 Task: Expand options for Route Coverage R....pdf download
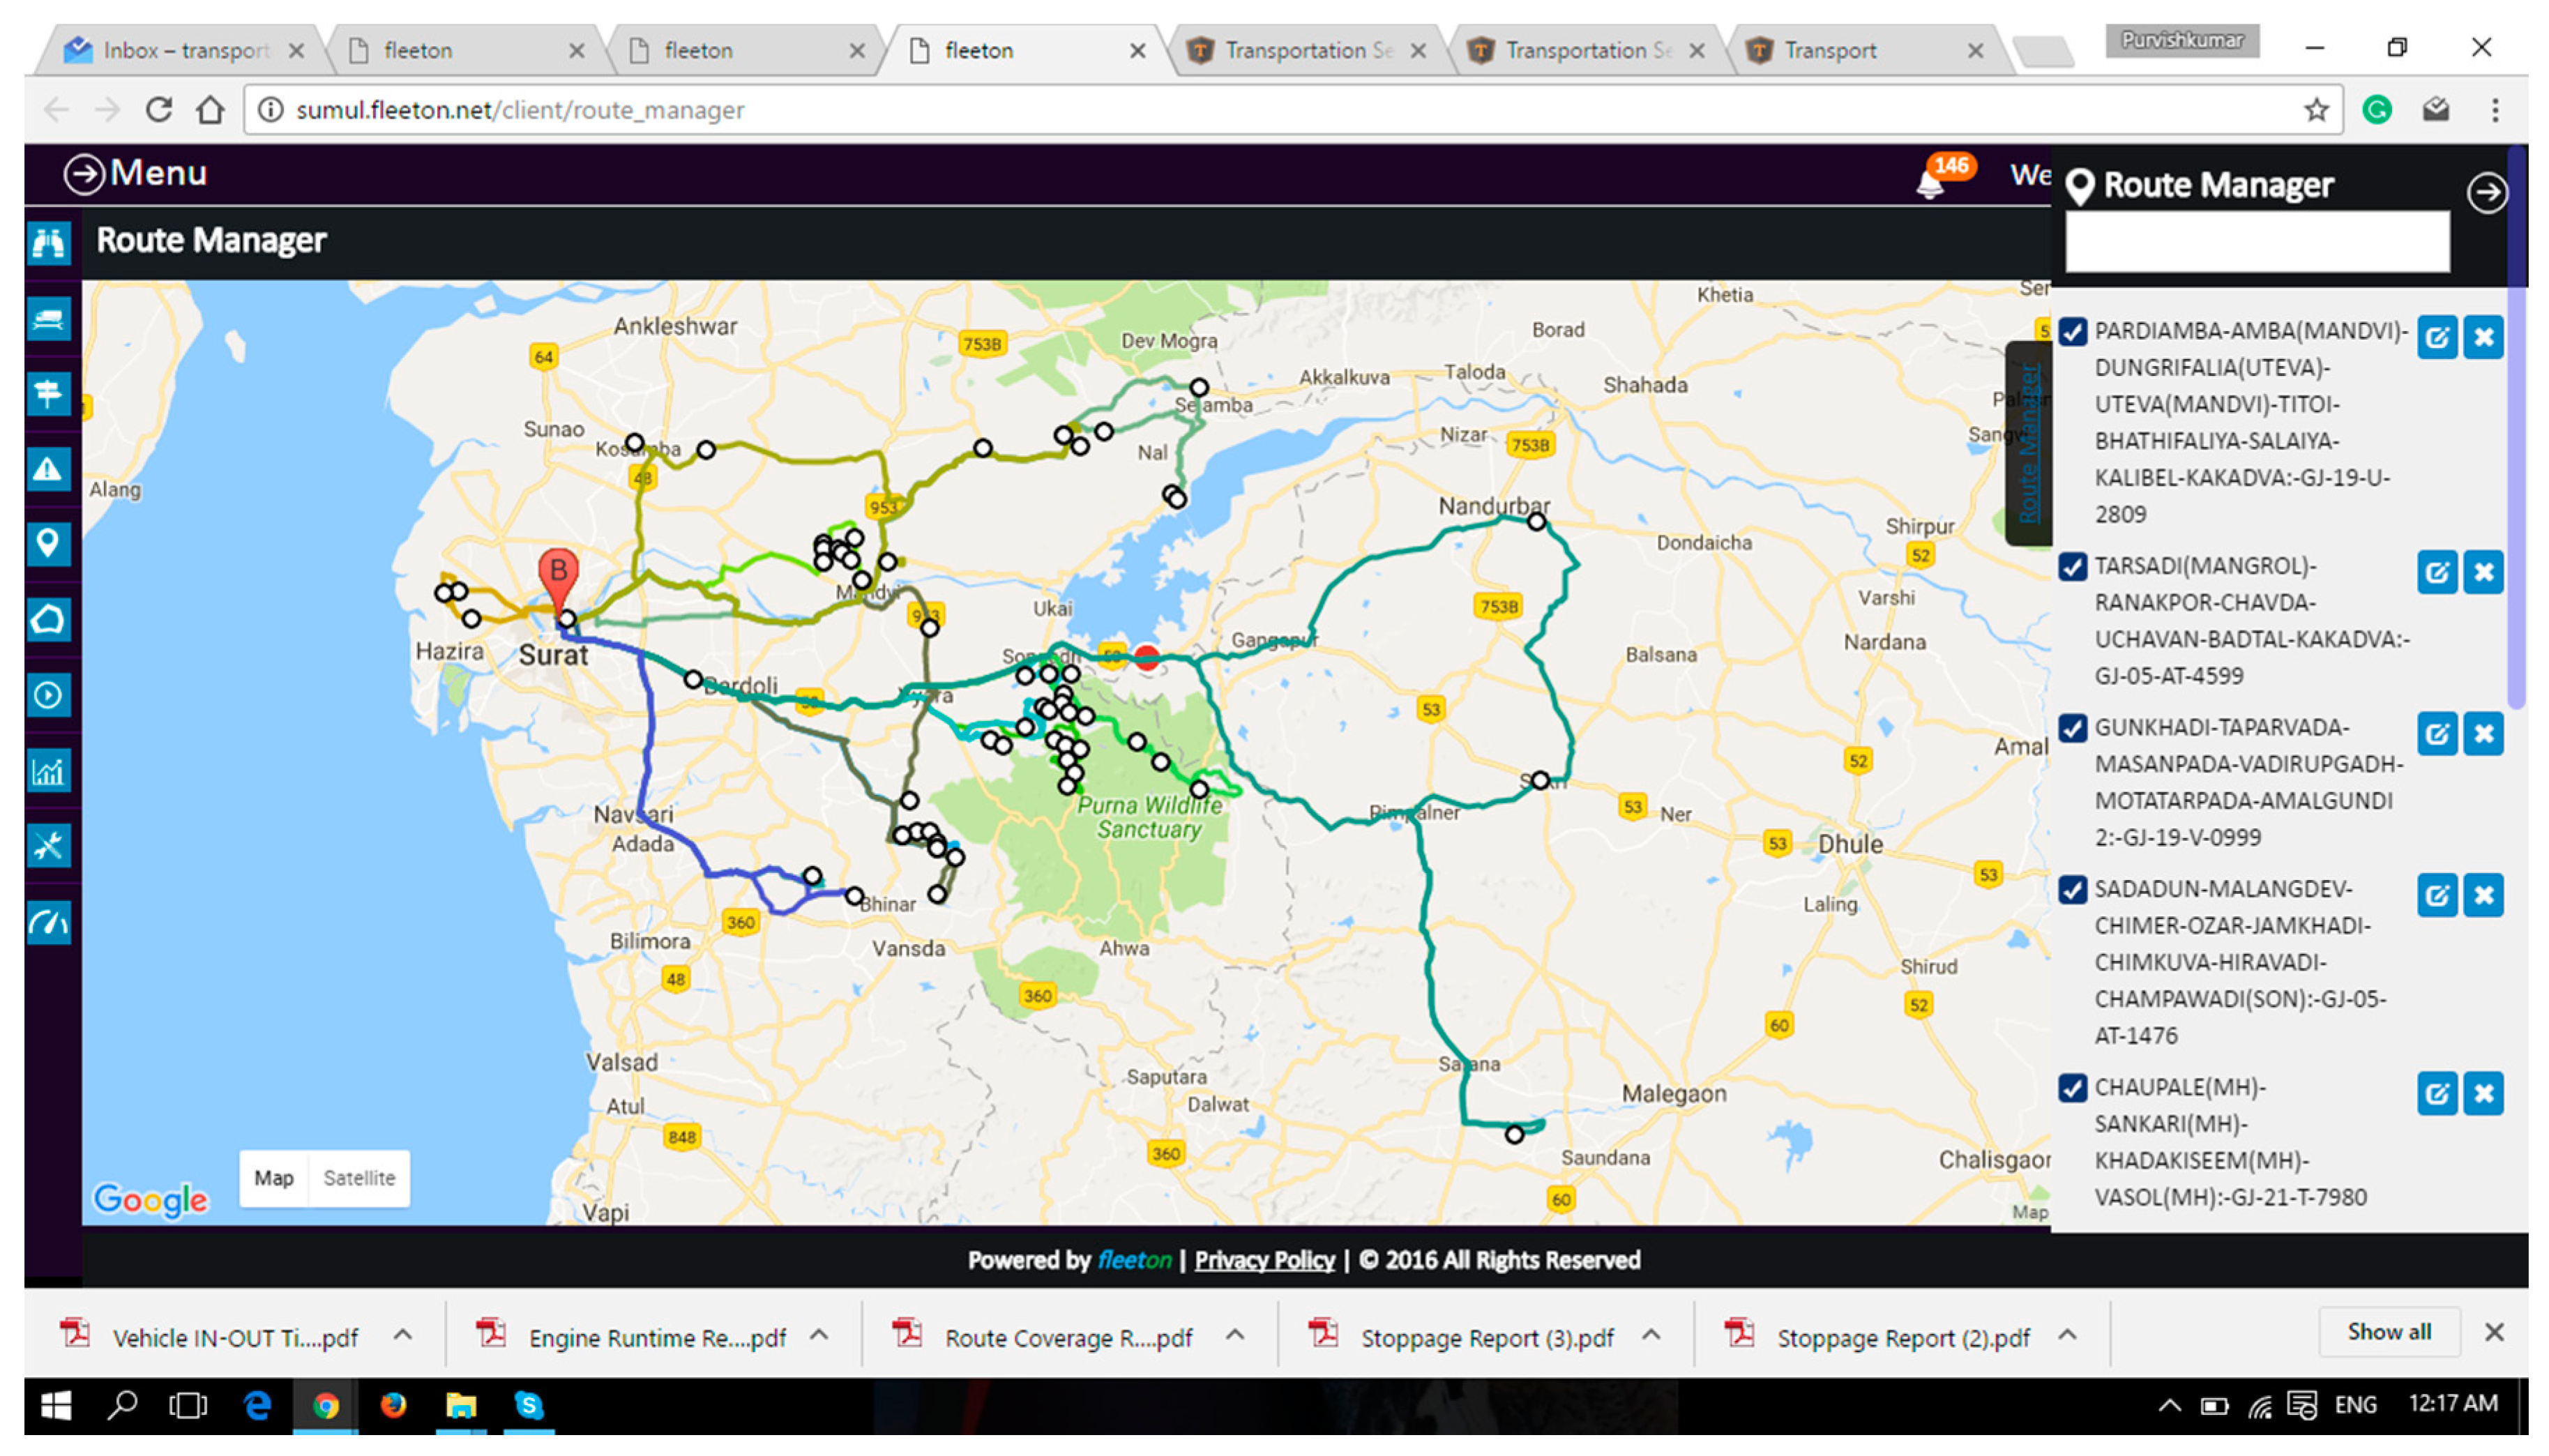1235,1335
